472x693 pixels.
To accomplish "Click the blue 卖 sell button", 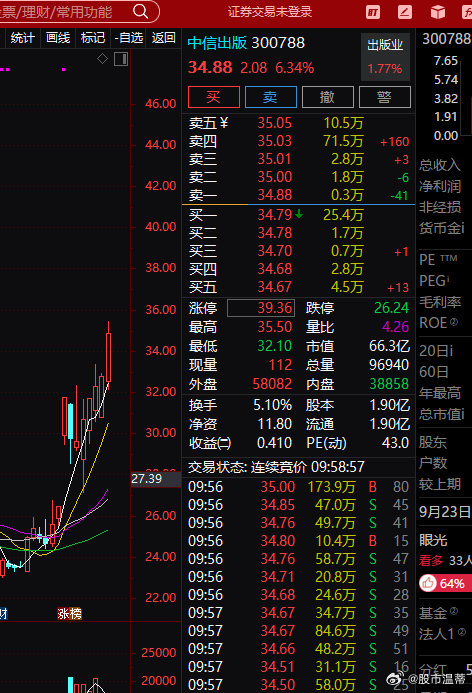I will pos(270,97).
